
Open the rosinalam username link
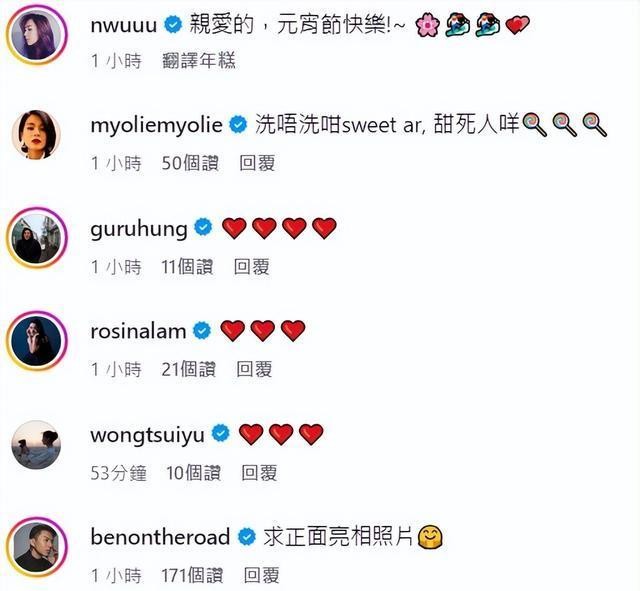(x=138, y=331)
